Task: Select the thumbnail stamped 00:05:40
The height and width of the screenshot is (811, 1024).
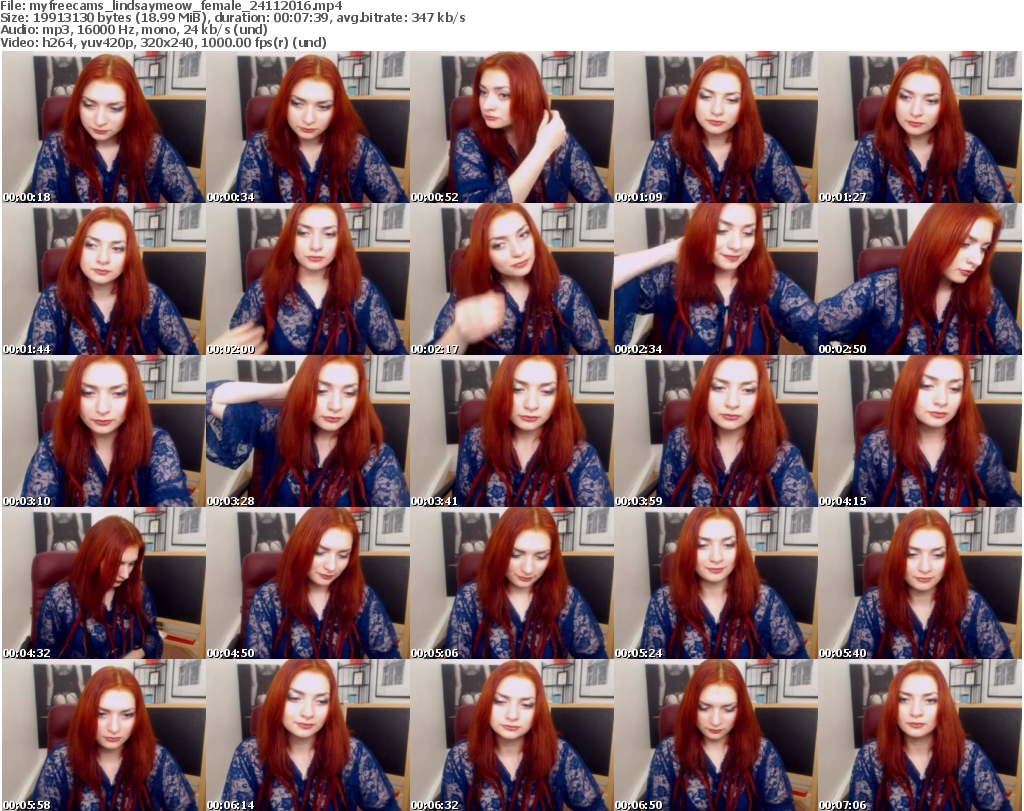Action: point(920,583)
